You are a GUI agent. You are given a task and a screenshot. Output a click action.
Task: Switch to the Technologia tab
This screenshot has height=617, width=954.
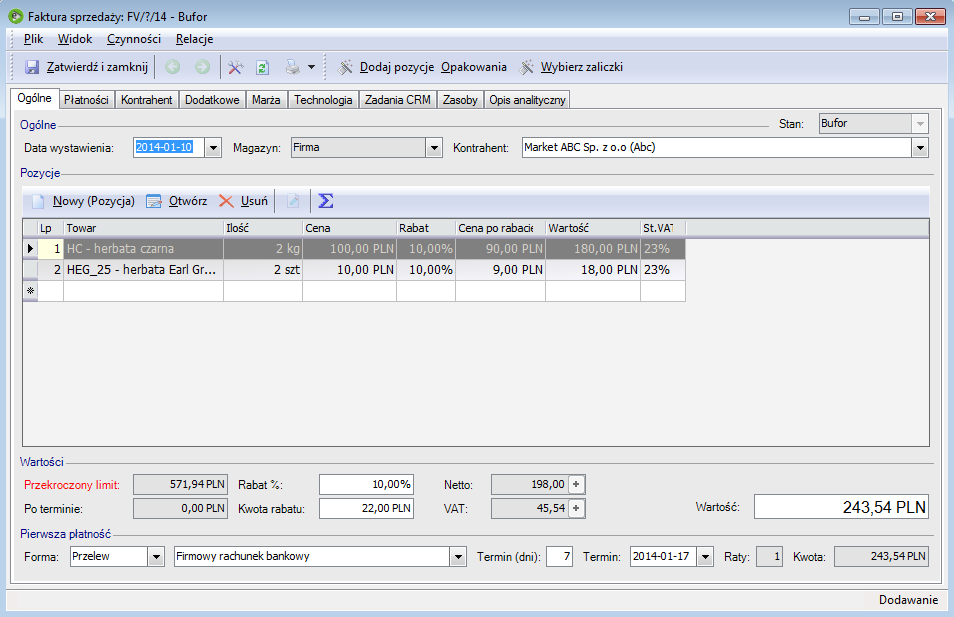(323, 100)
